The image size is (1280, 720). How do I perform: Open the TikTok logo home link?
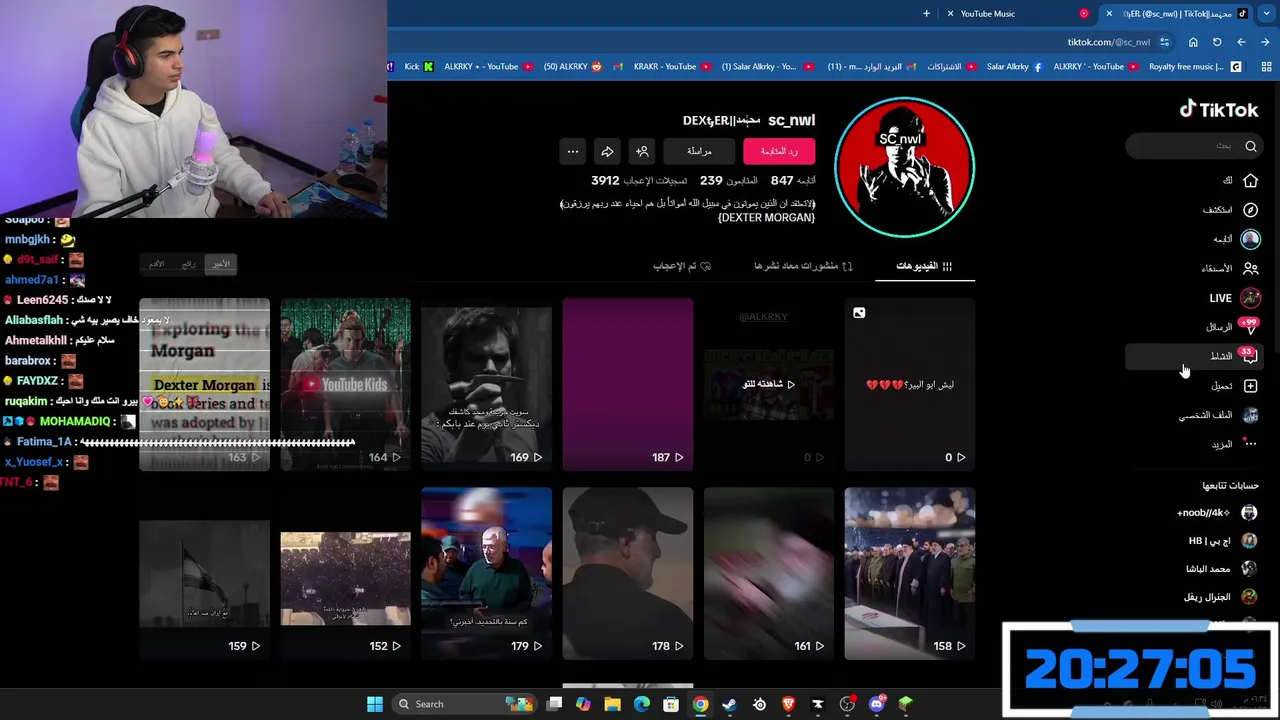1219,109
